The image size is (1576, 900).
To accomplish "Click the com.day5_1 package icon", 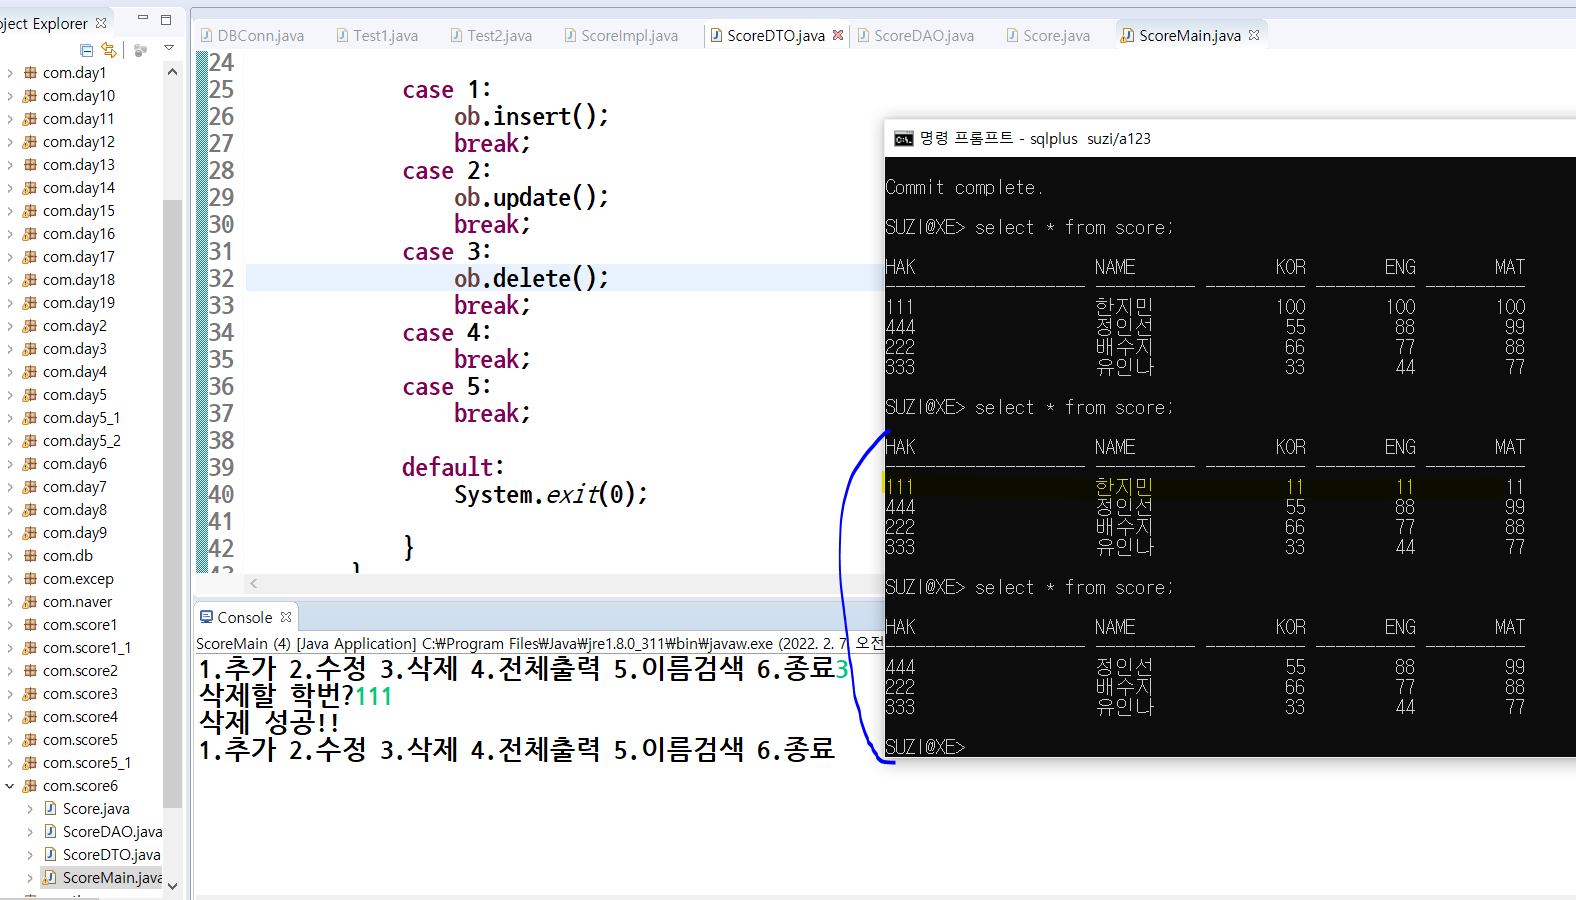I will 30,418.
